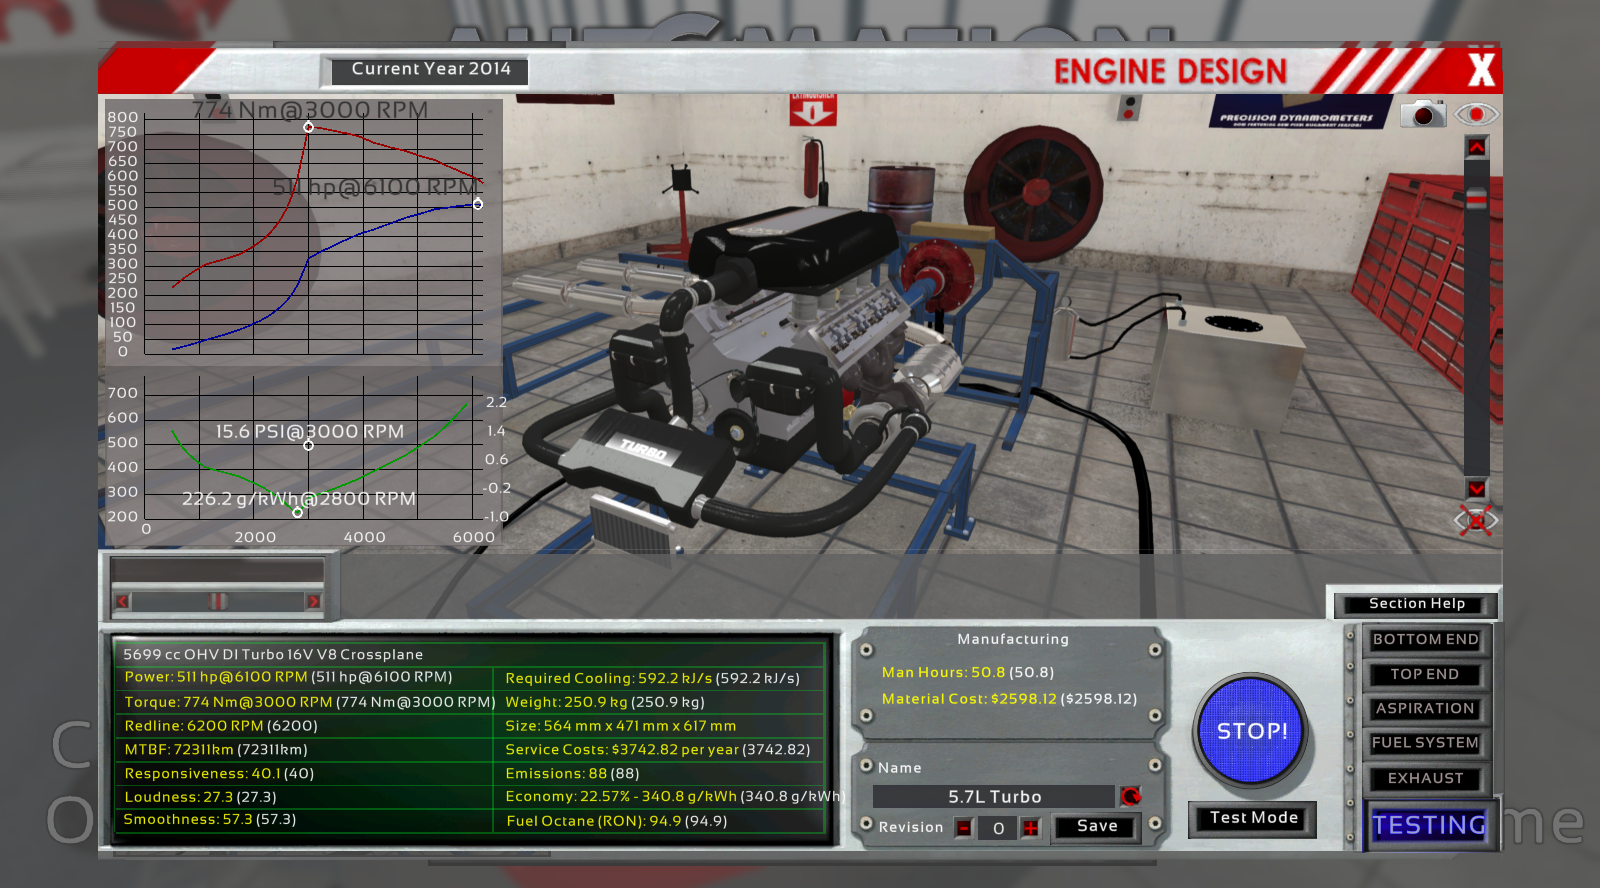The width and height of the screenshot is (1600, 888).
Task: Click the boost marker at 3000 RPM
Action: click(x=309, y=445)
